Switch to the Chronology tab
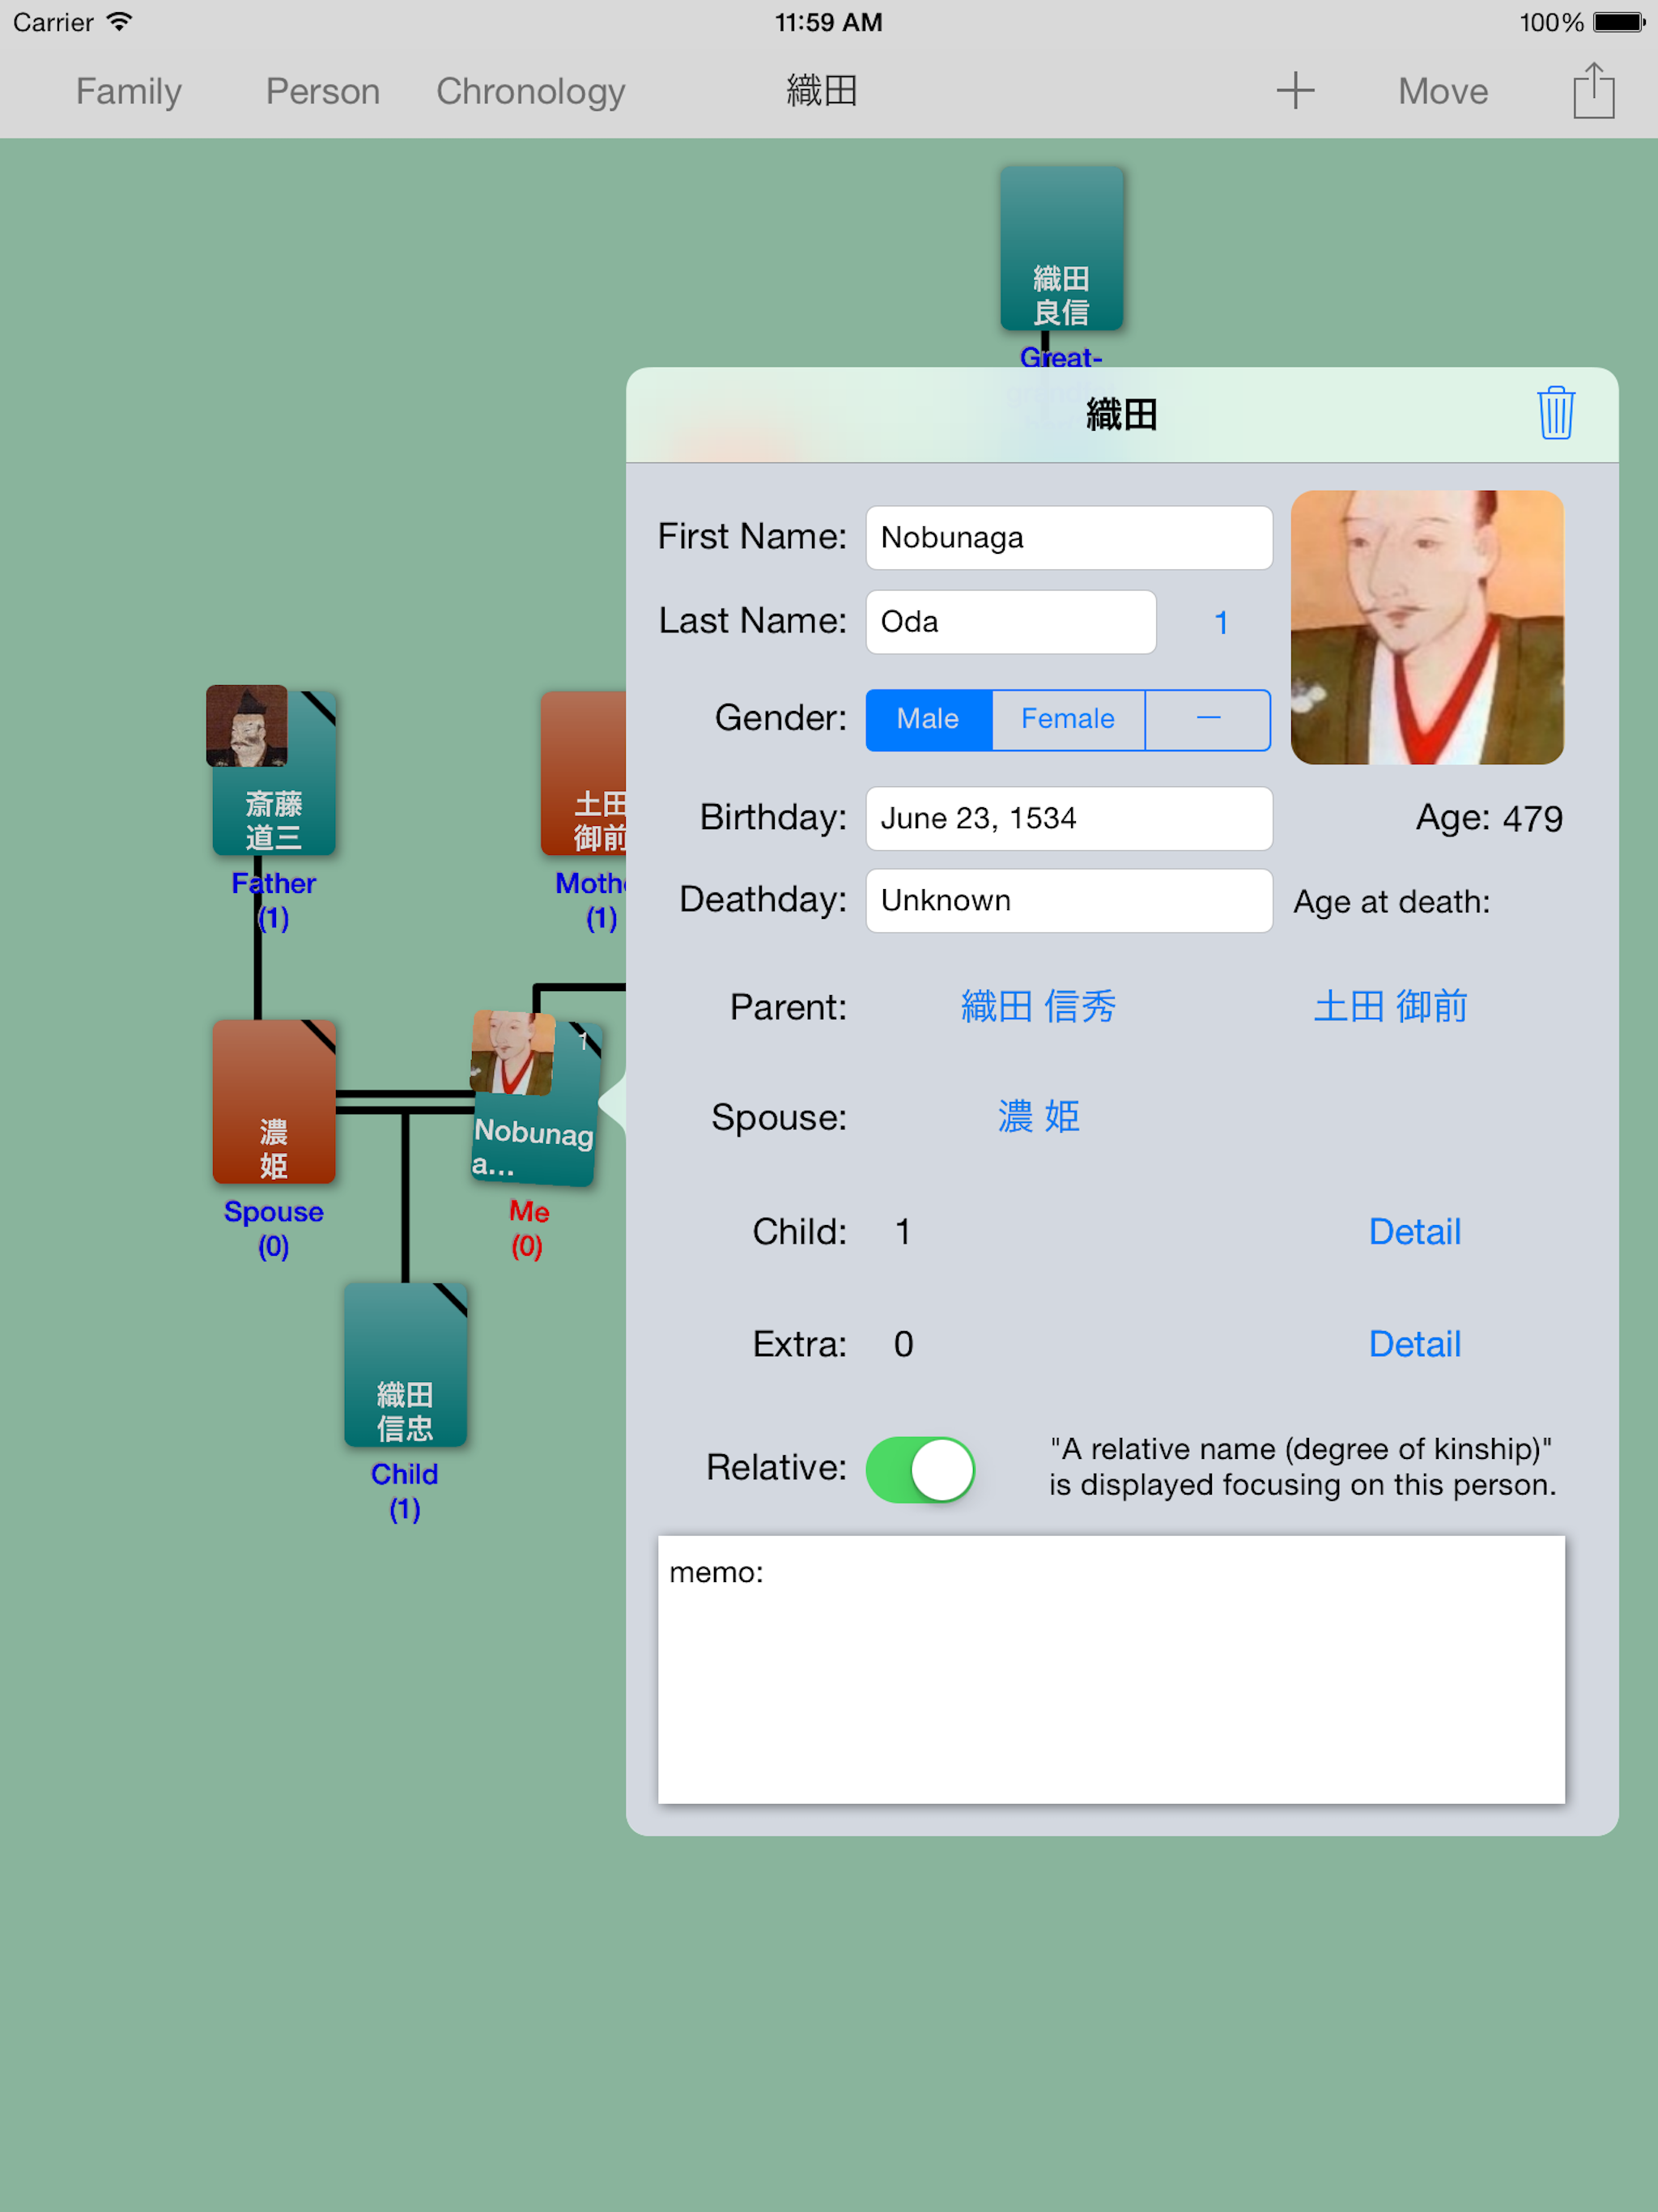This screenshot has height=2212, width=1658. (530, 91)
